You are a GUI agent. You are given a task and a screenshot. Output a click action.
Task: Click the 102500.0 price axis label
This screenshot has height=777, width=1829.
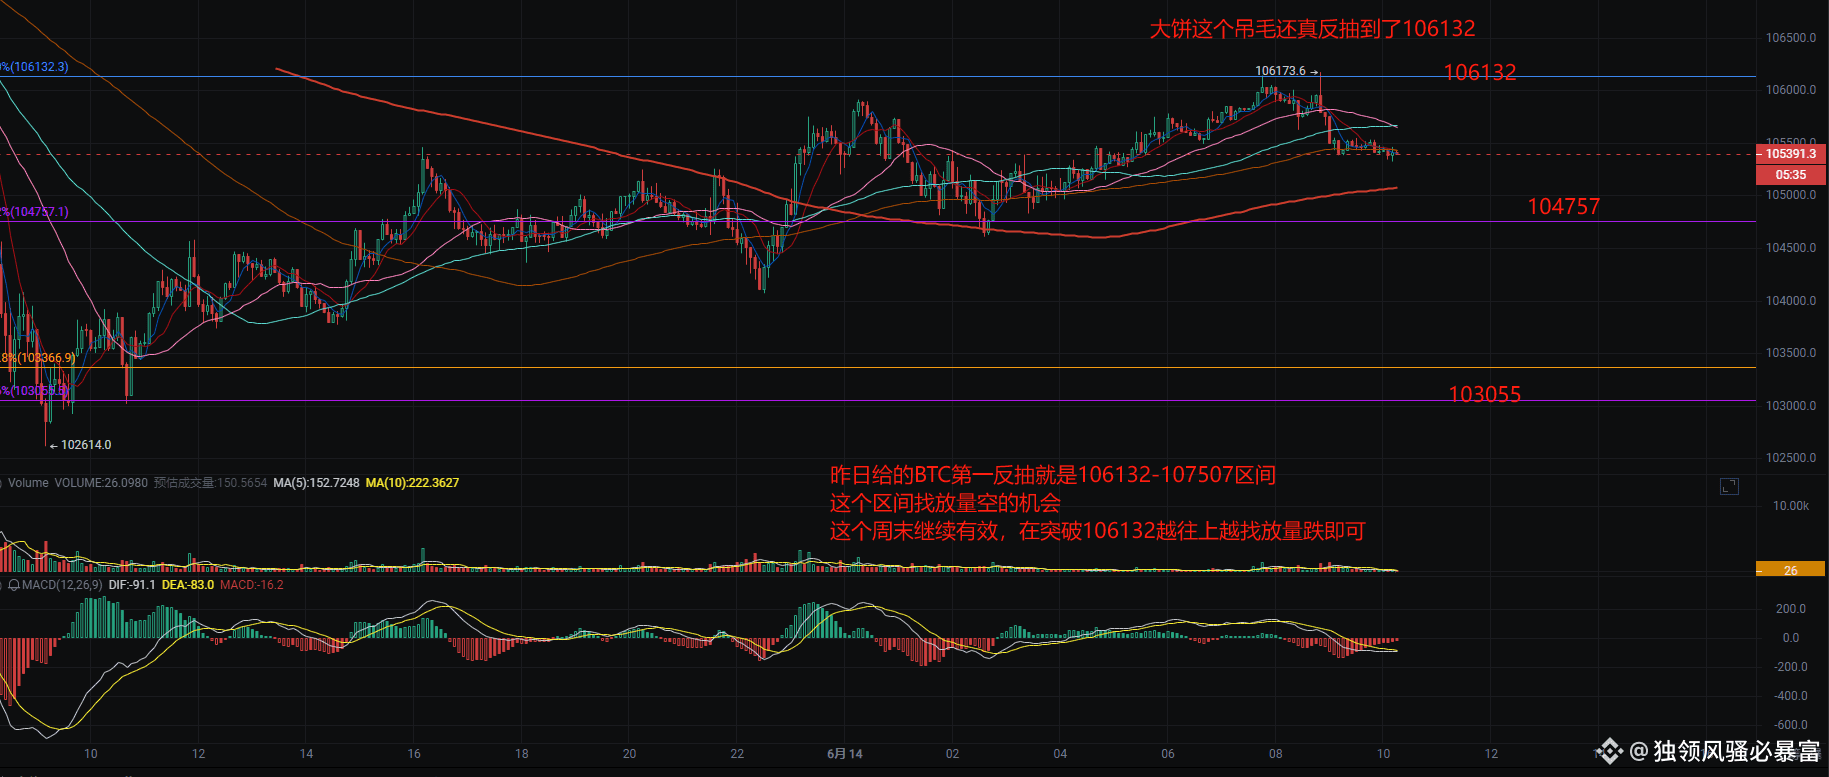coord(1791,458)
